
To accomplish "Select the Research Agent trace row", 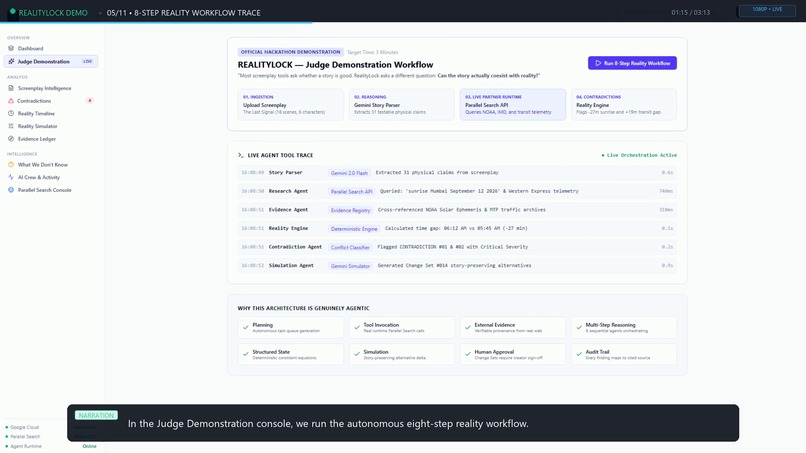I will point(457,191).
